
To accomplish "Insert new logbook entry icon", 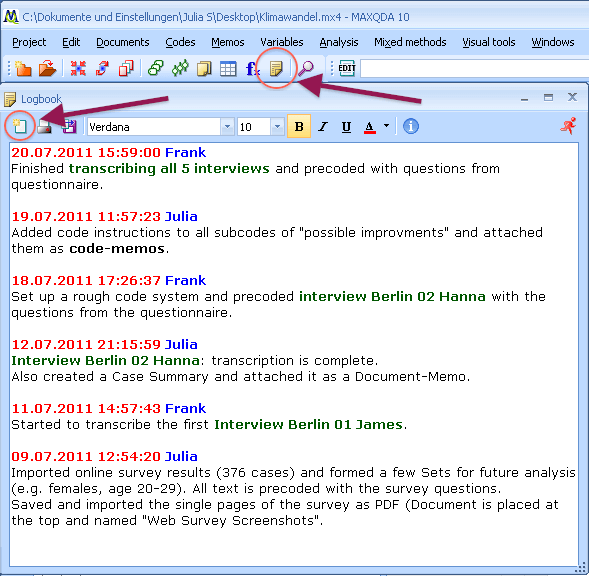I will (20, 126).
